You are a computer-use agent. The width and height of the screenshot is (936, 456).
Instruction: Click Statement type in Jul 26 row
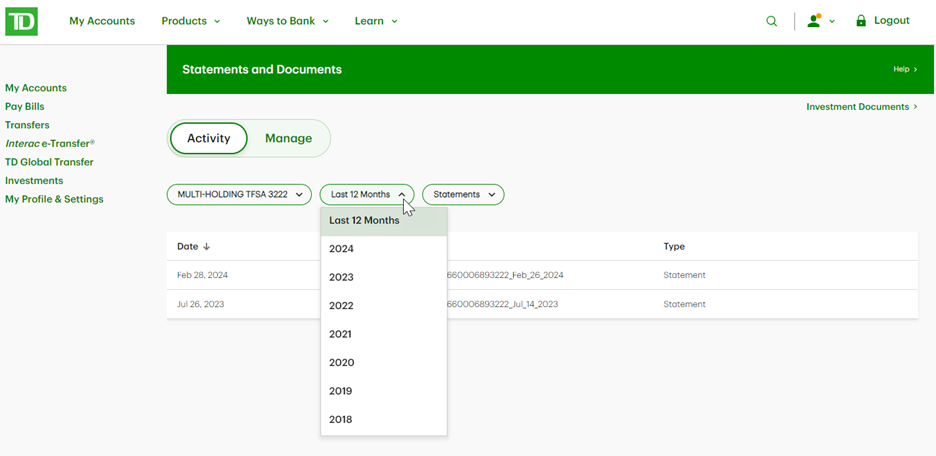coord(684,304)
